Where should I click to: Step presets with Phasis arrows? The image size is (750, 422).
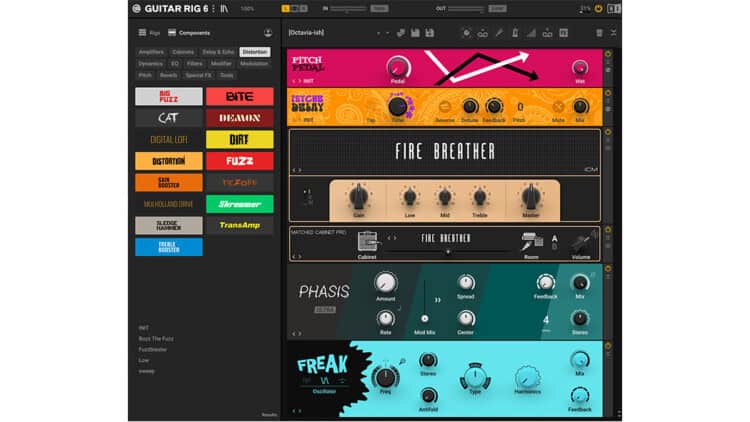point(297,333)
